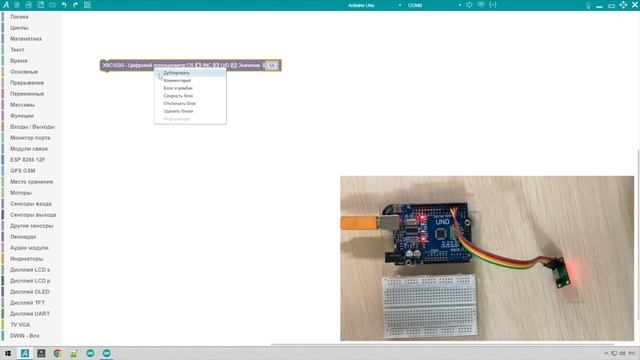Image resolution: width=640 pixels, height=360 pixels.
Task: Select the third context menu entry, starting with Блок
Action: click(x=190, y=88)
